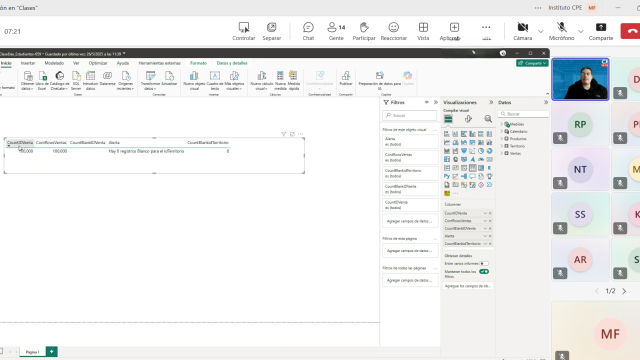Click the green Compartir button in Power BI
This screenshot has width=640, height=360.
[532, 63]
